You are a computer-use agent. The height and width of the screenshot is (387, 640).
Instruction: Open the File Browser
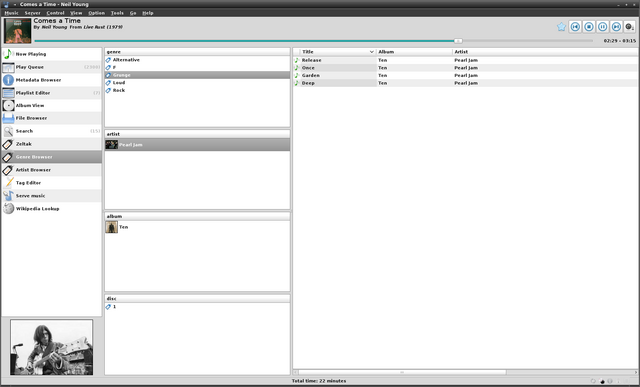tap(51, 118)
